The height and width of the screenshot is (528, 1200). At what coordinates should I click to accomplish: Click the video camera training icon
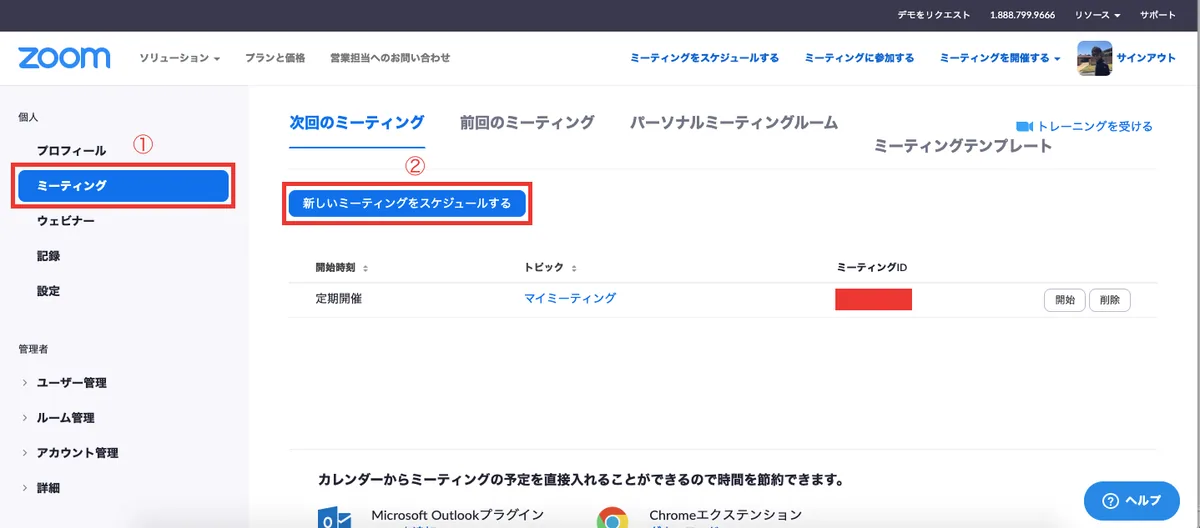tap(1024, 126)
